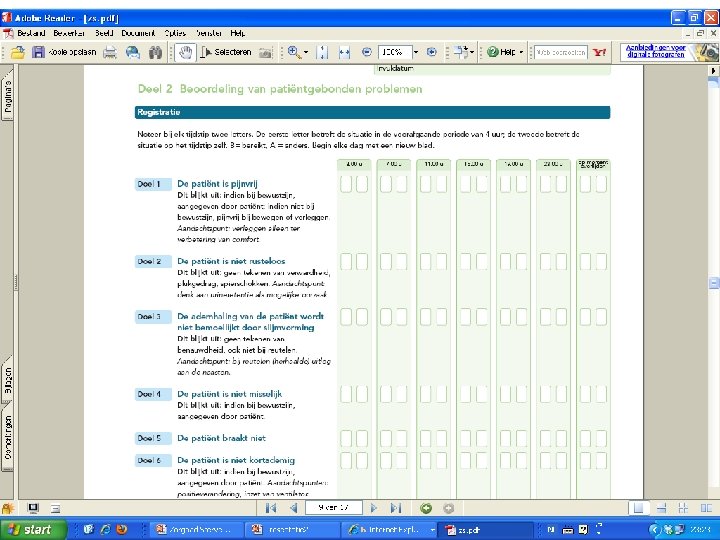Click the first 3.00 u box for Doel 4
The height and width of the screenshot is (540, 720).
(x=346, y=394)
